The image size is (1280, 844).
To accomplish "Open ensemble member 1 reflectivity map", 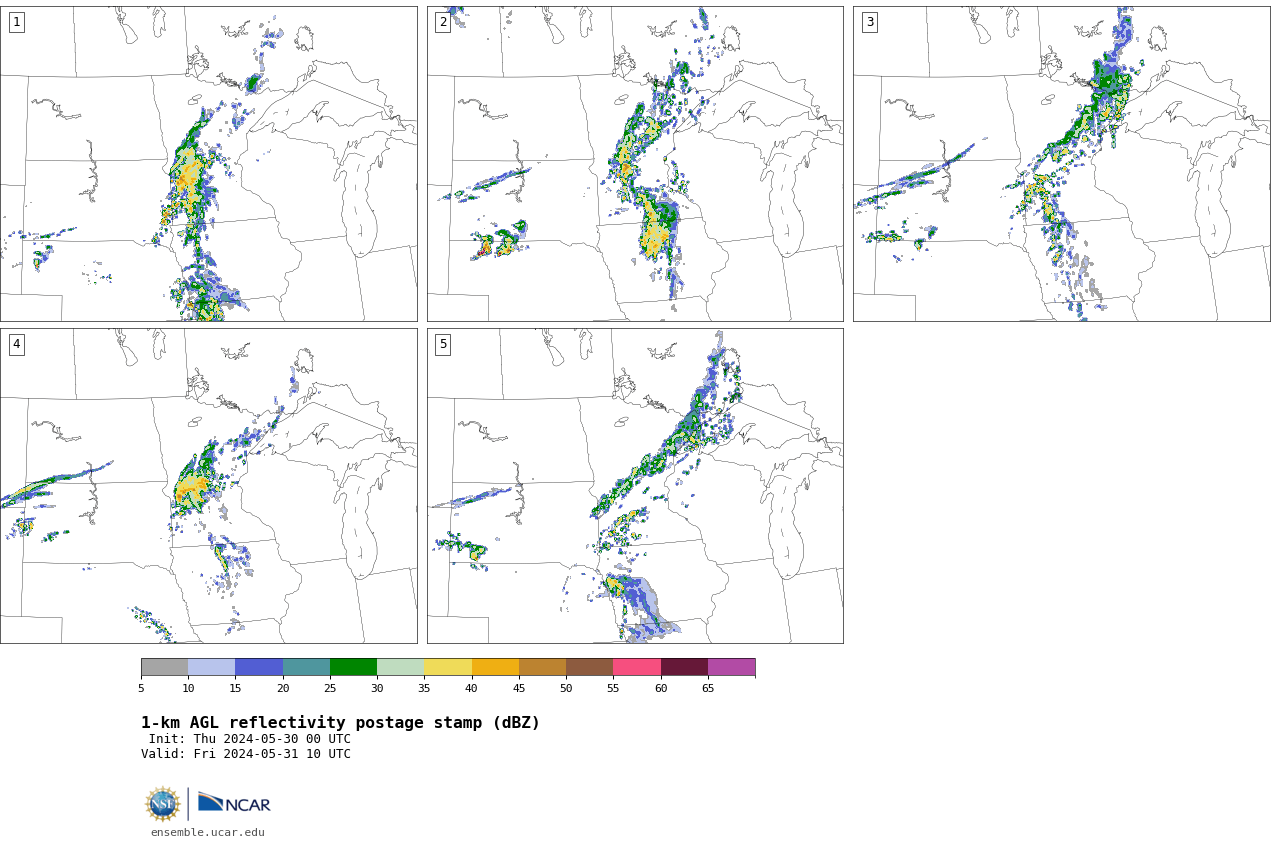I will coord(208,164).
